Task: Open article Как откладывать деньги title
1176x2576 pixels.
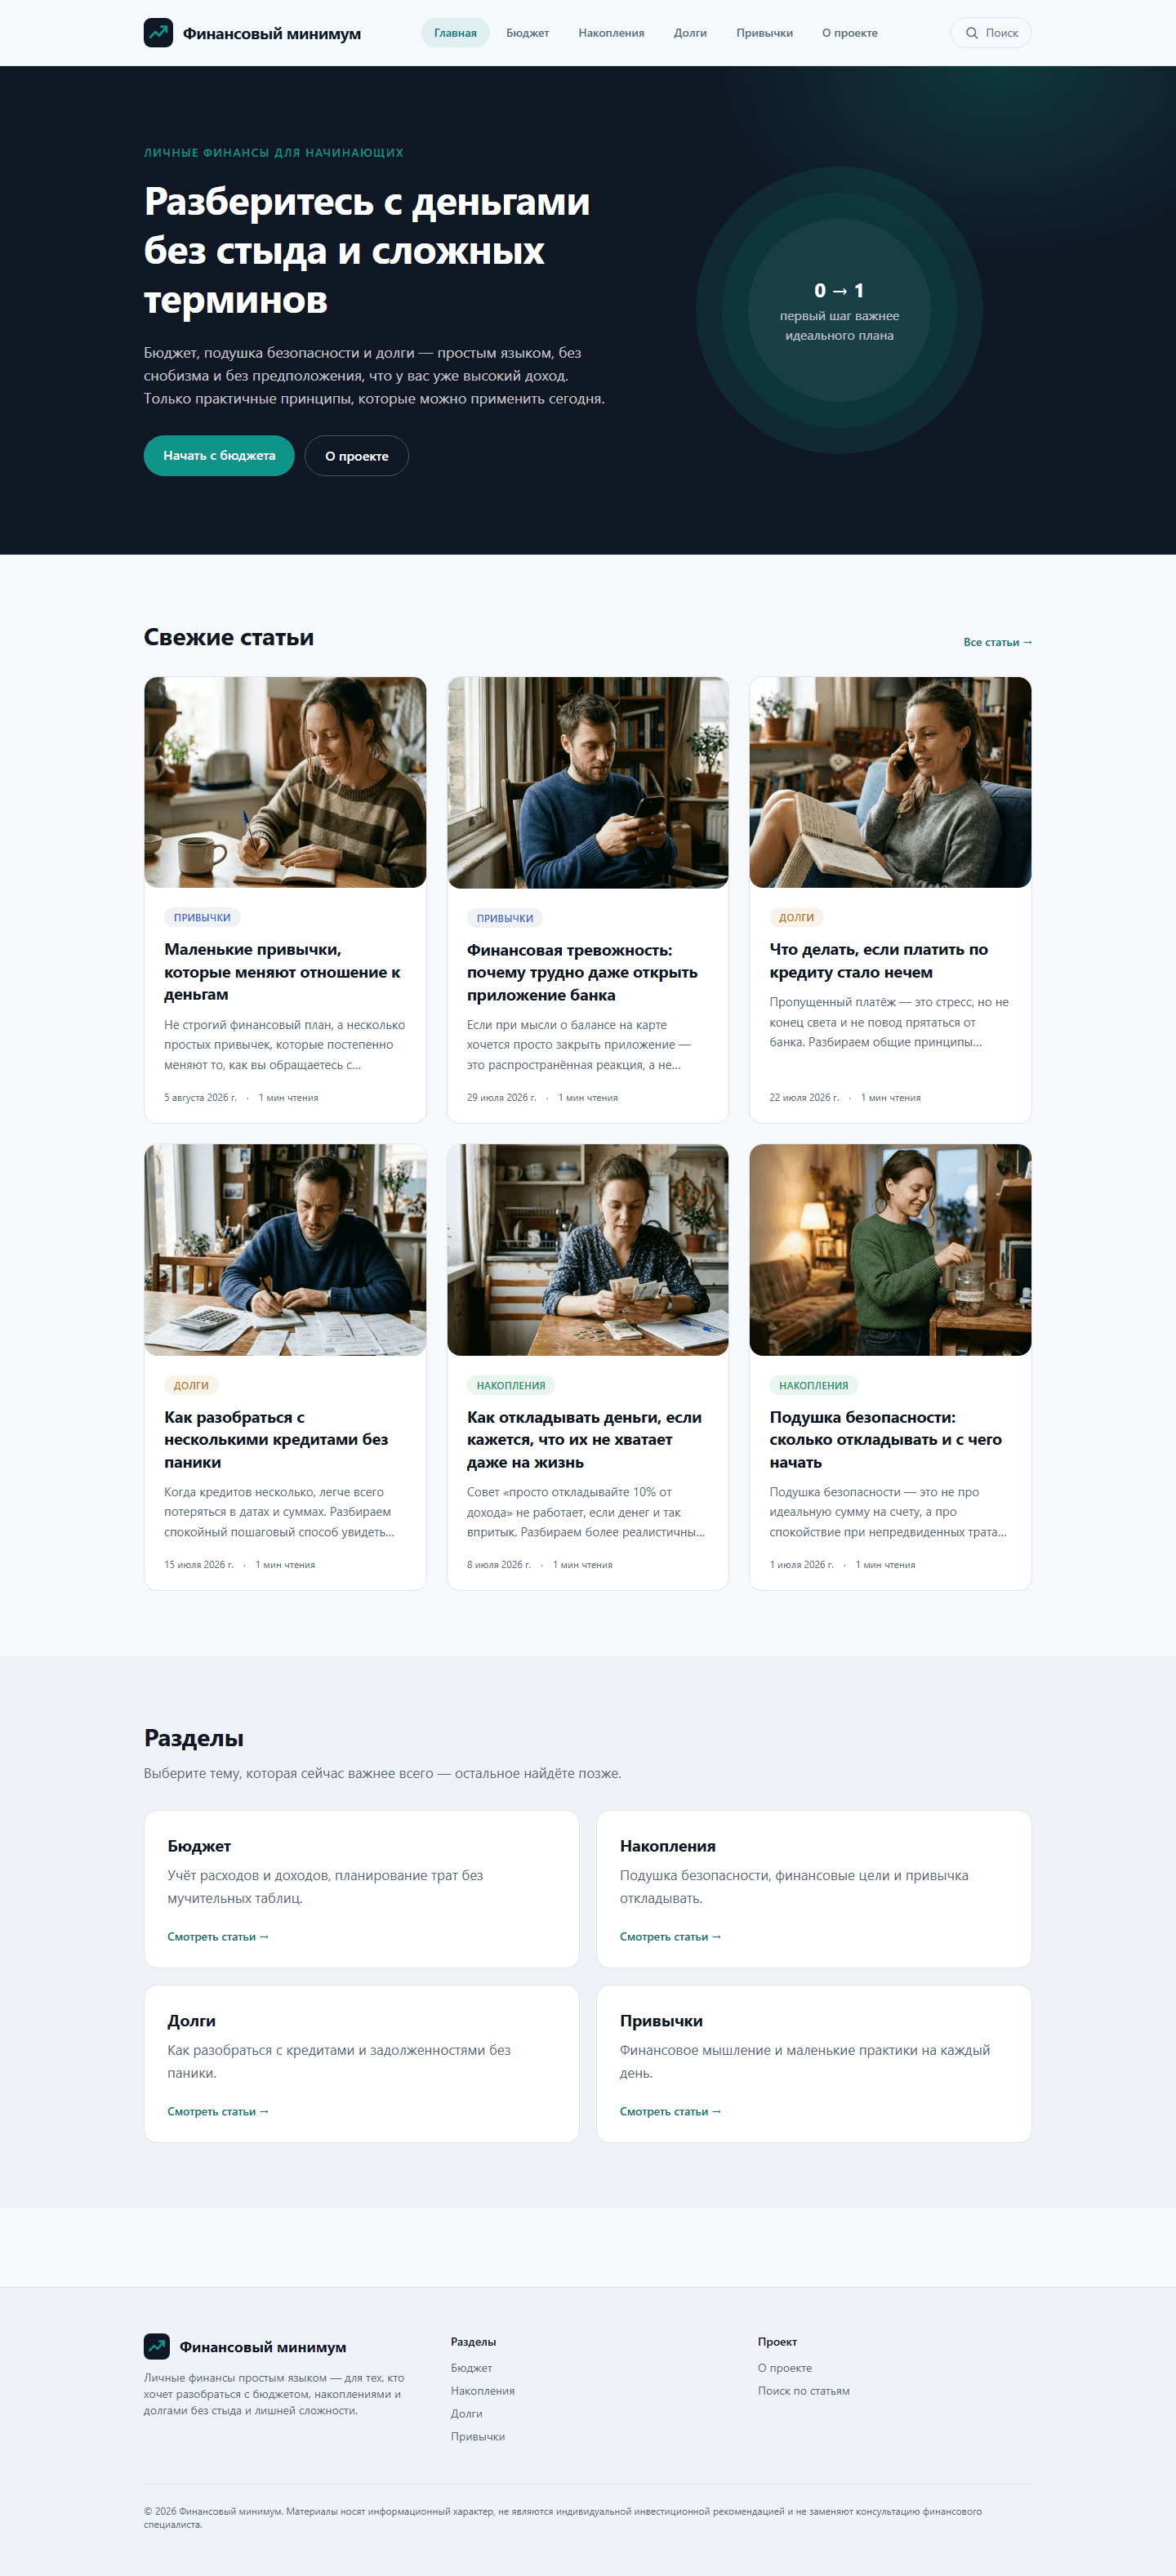Action: point(585,1439)
